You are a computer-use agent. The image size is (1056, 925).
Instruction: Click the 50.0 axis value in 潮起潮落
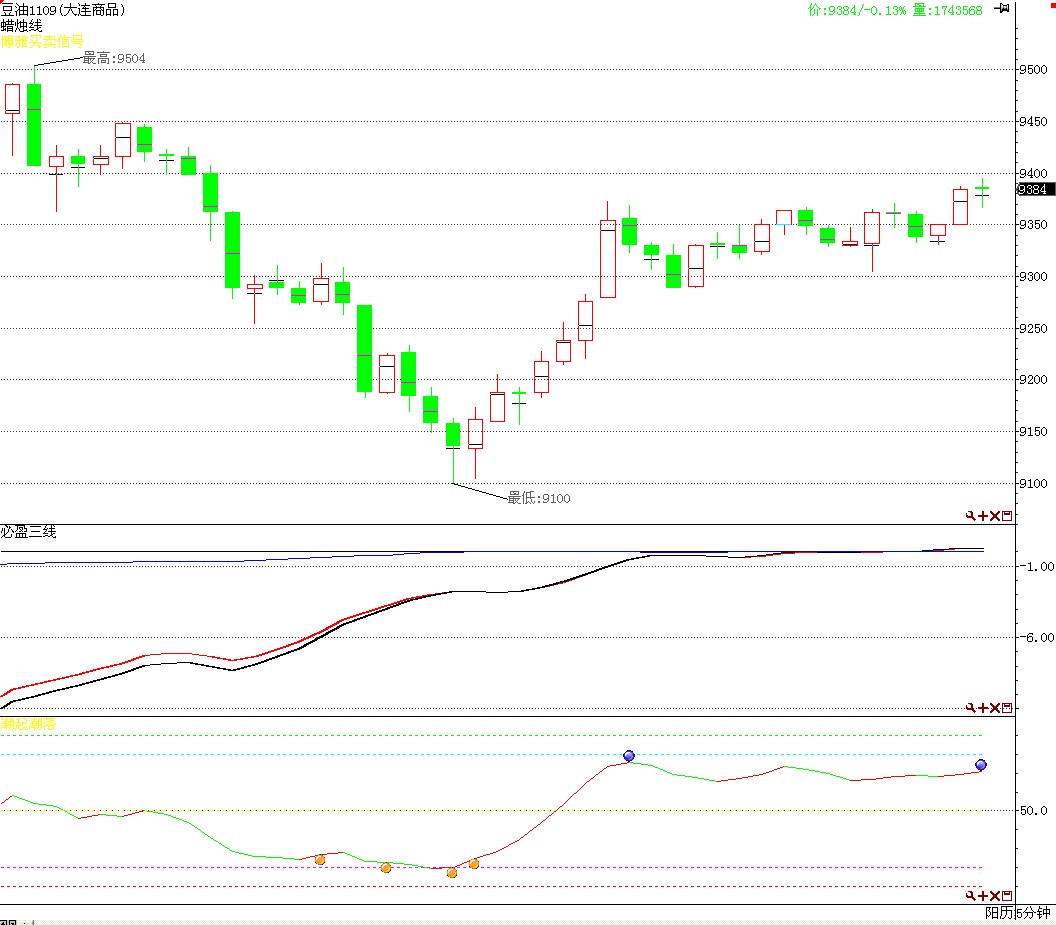1034,810
